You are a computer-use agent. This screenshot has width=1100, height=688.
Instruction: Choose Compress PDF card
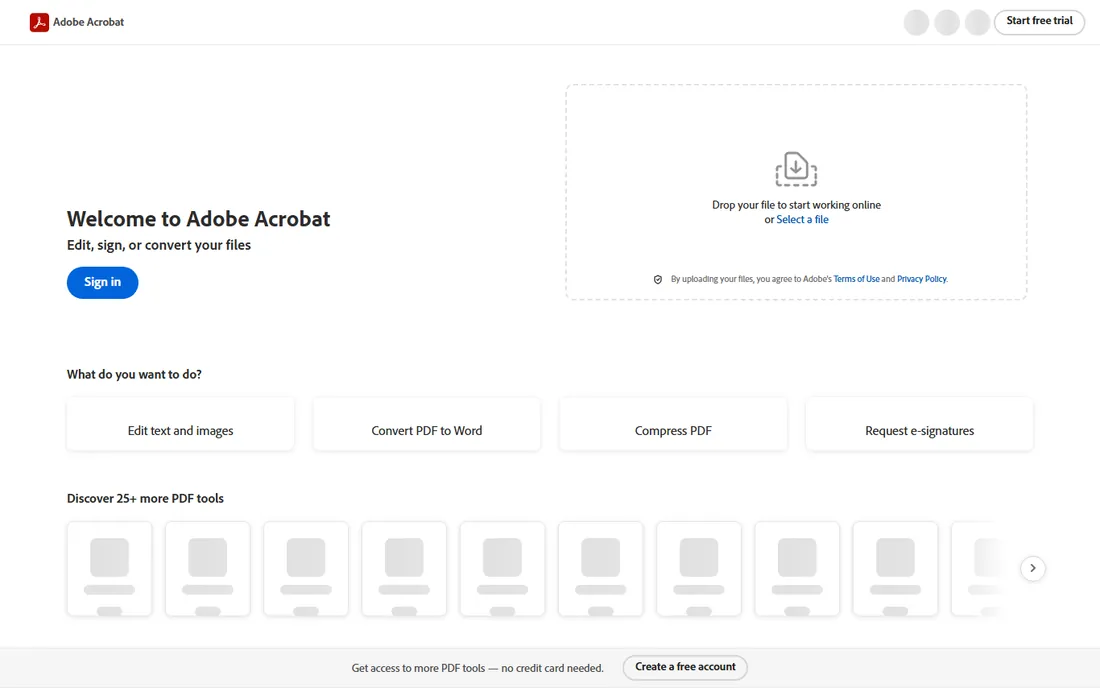coord(673,424)
